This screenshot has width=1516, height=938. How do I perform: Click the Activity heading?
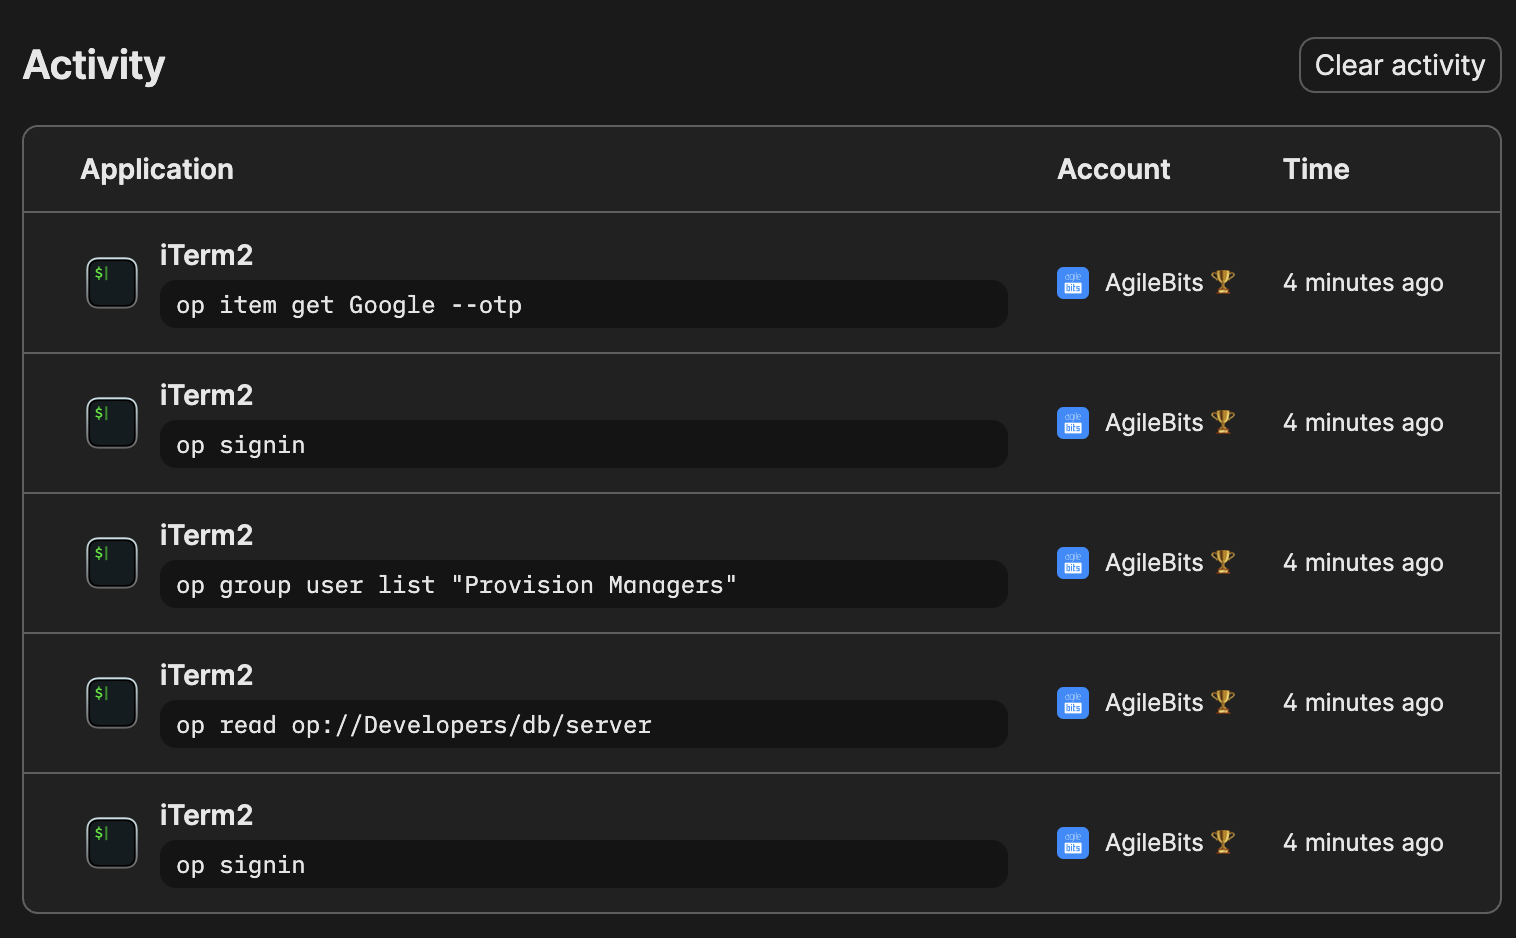pos(94,65)
